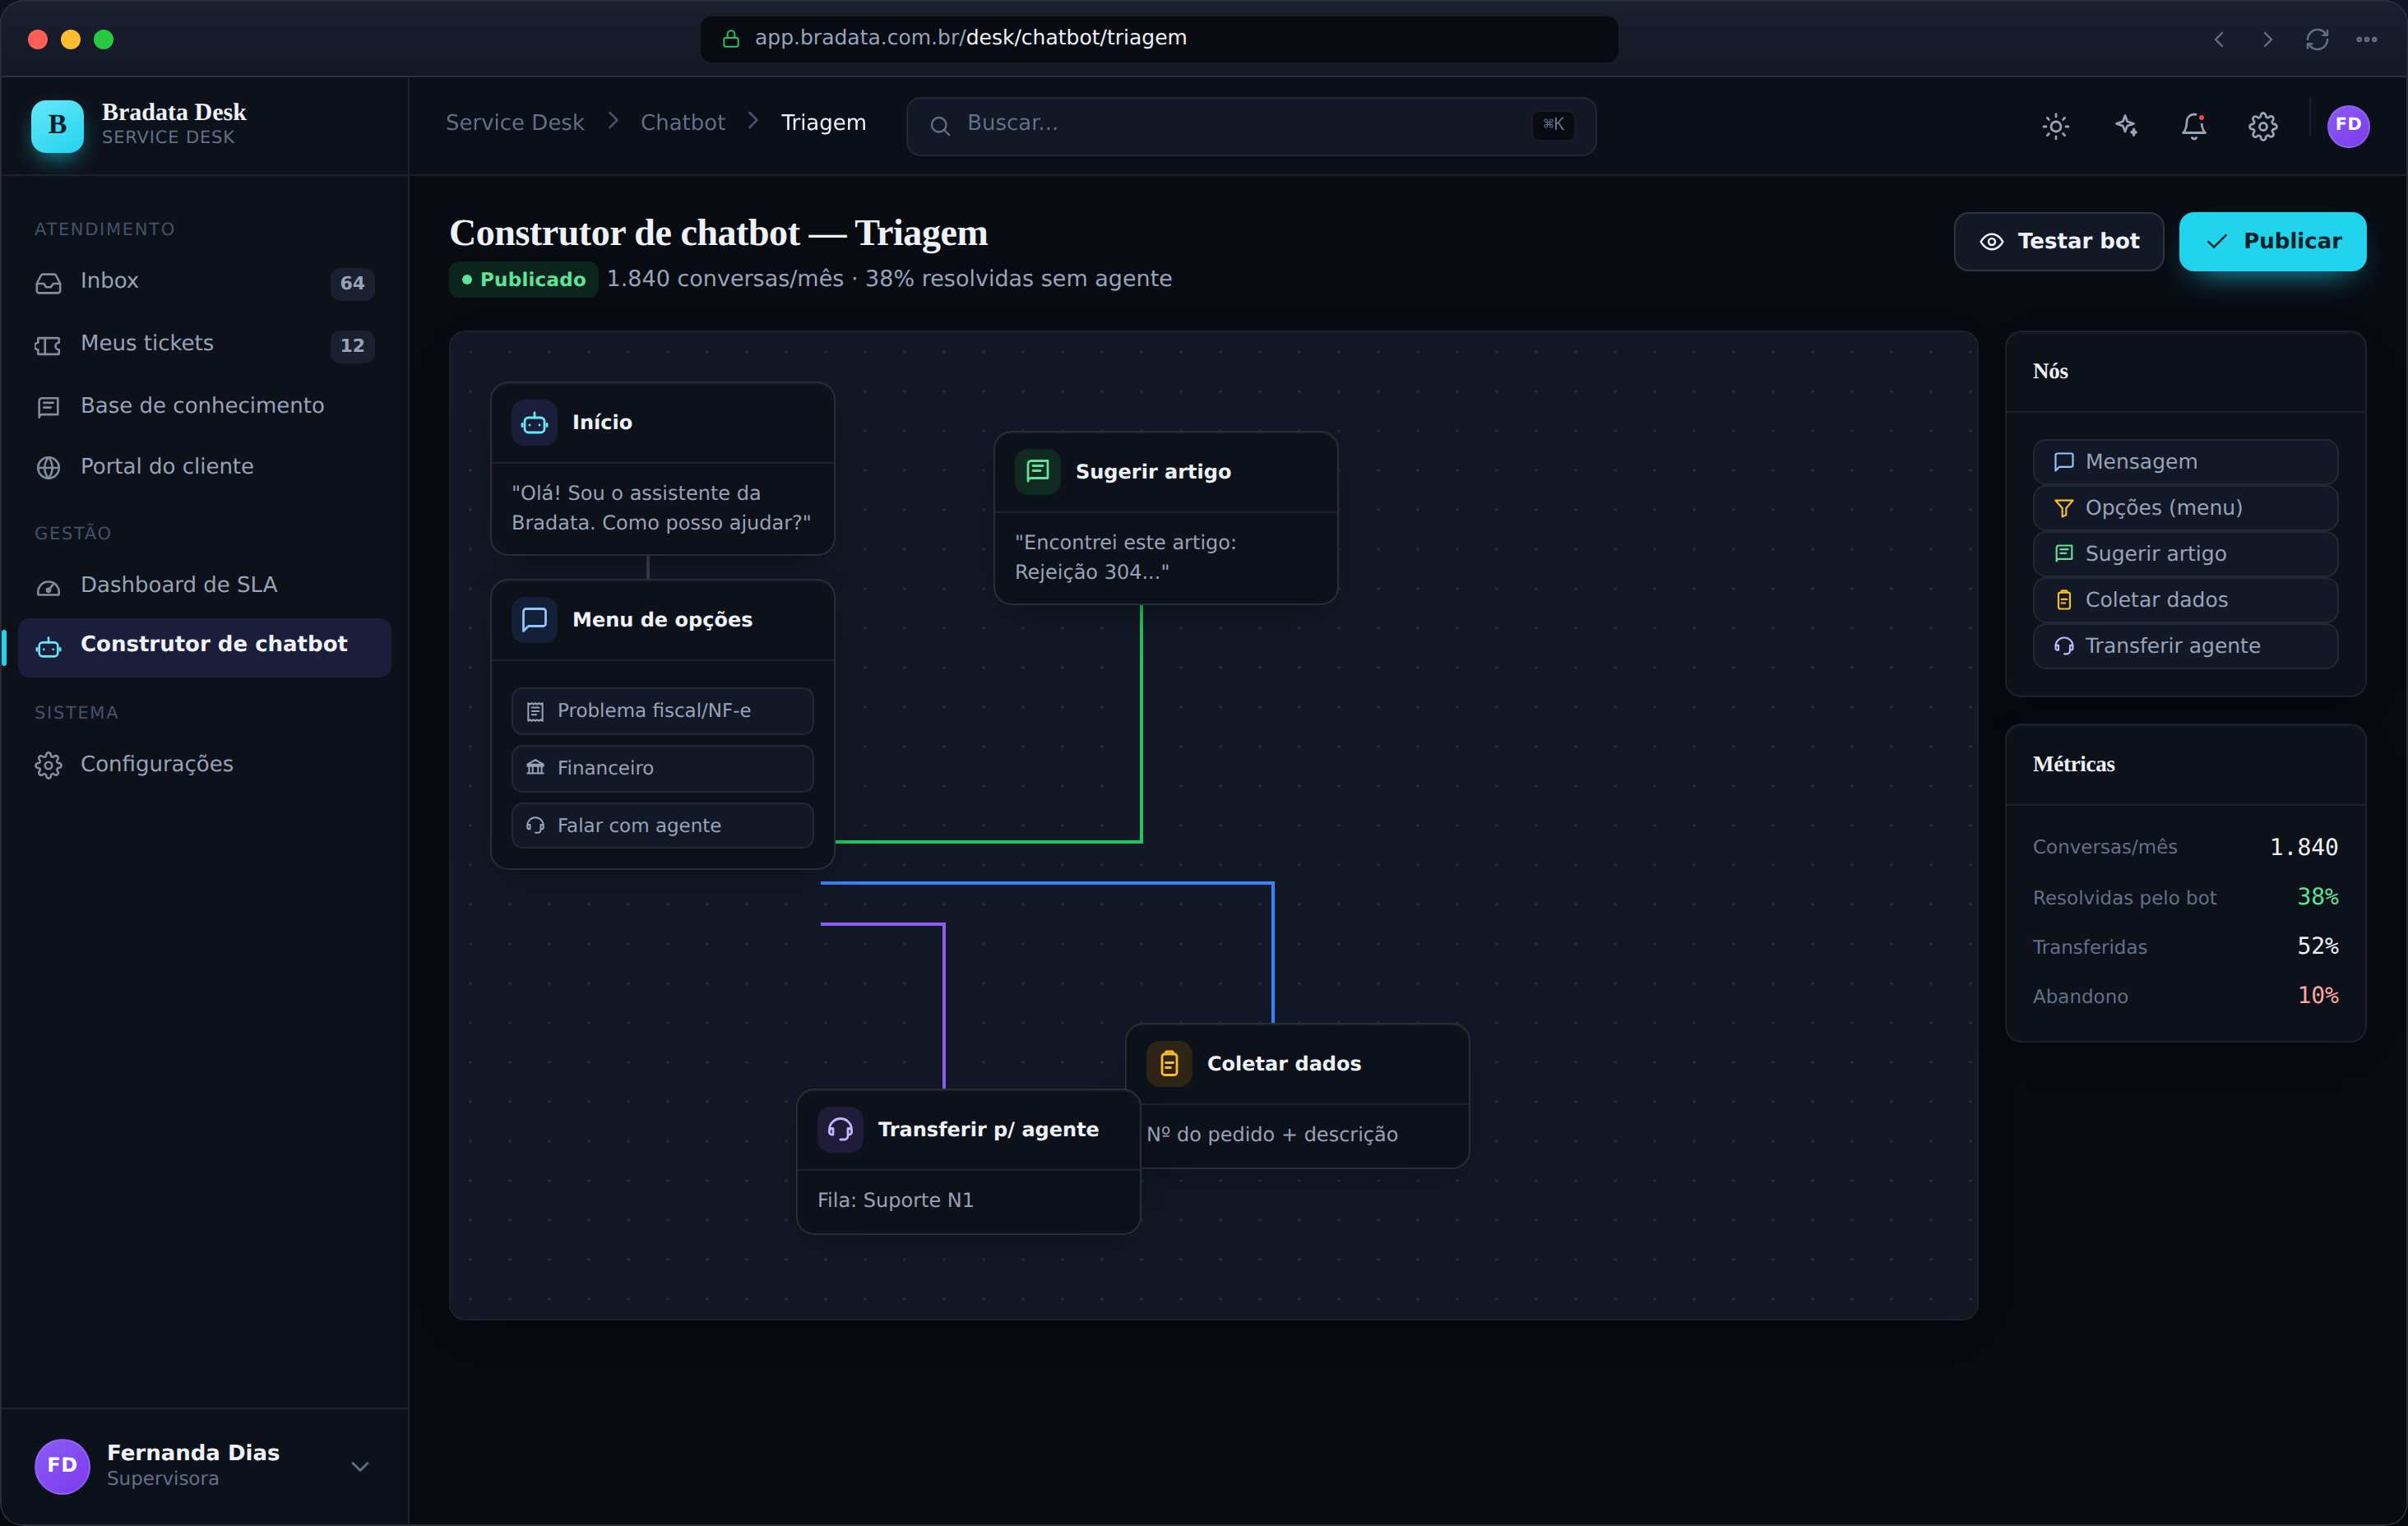Image resolution: width=2408 pixels, height=1526 pixels.
Task: Open the browser more options ellipsis
Action: coord(2366,39)
